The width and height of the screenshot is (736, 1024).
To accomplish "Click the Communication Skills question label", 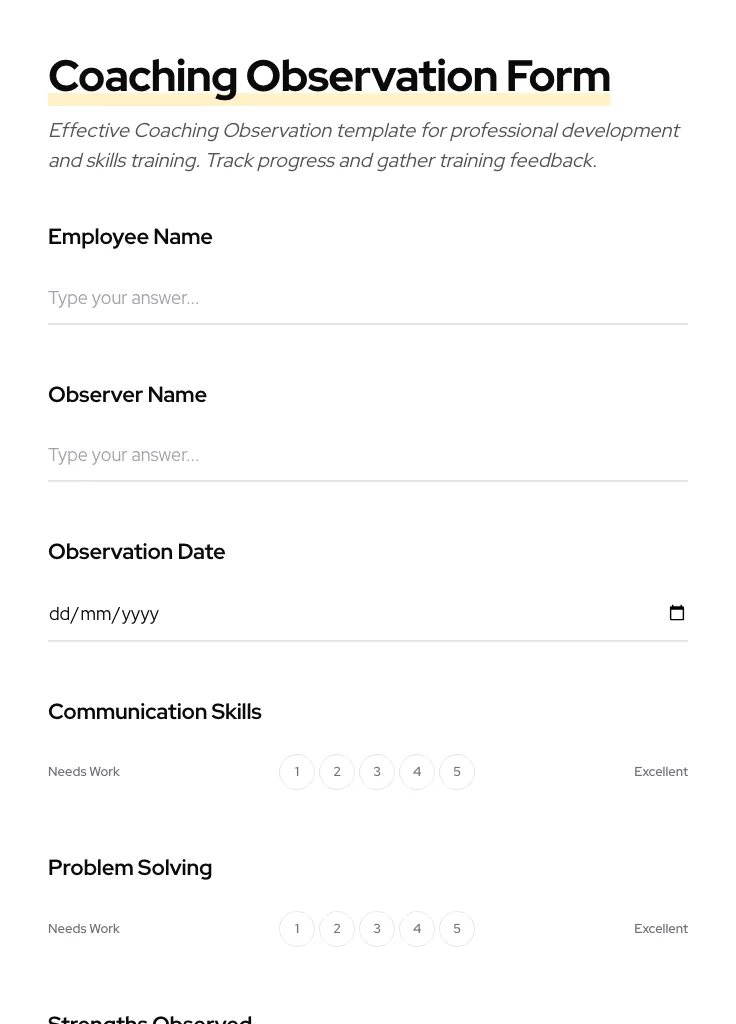I will [154, 712].
